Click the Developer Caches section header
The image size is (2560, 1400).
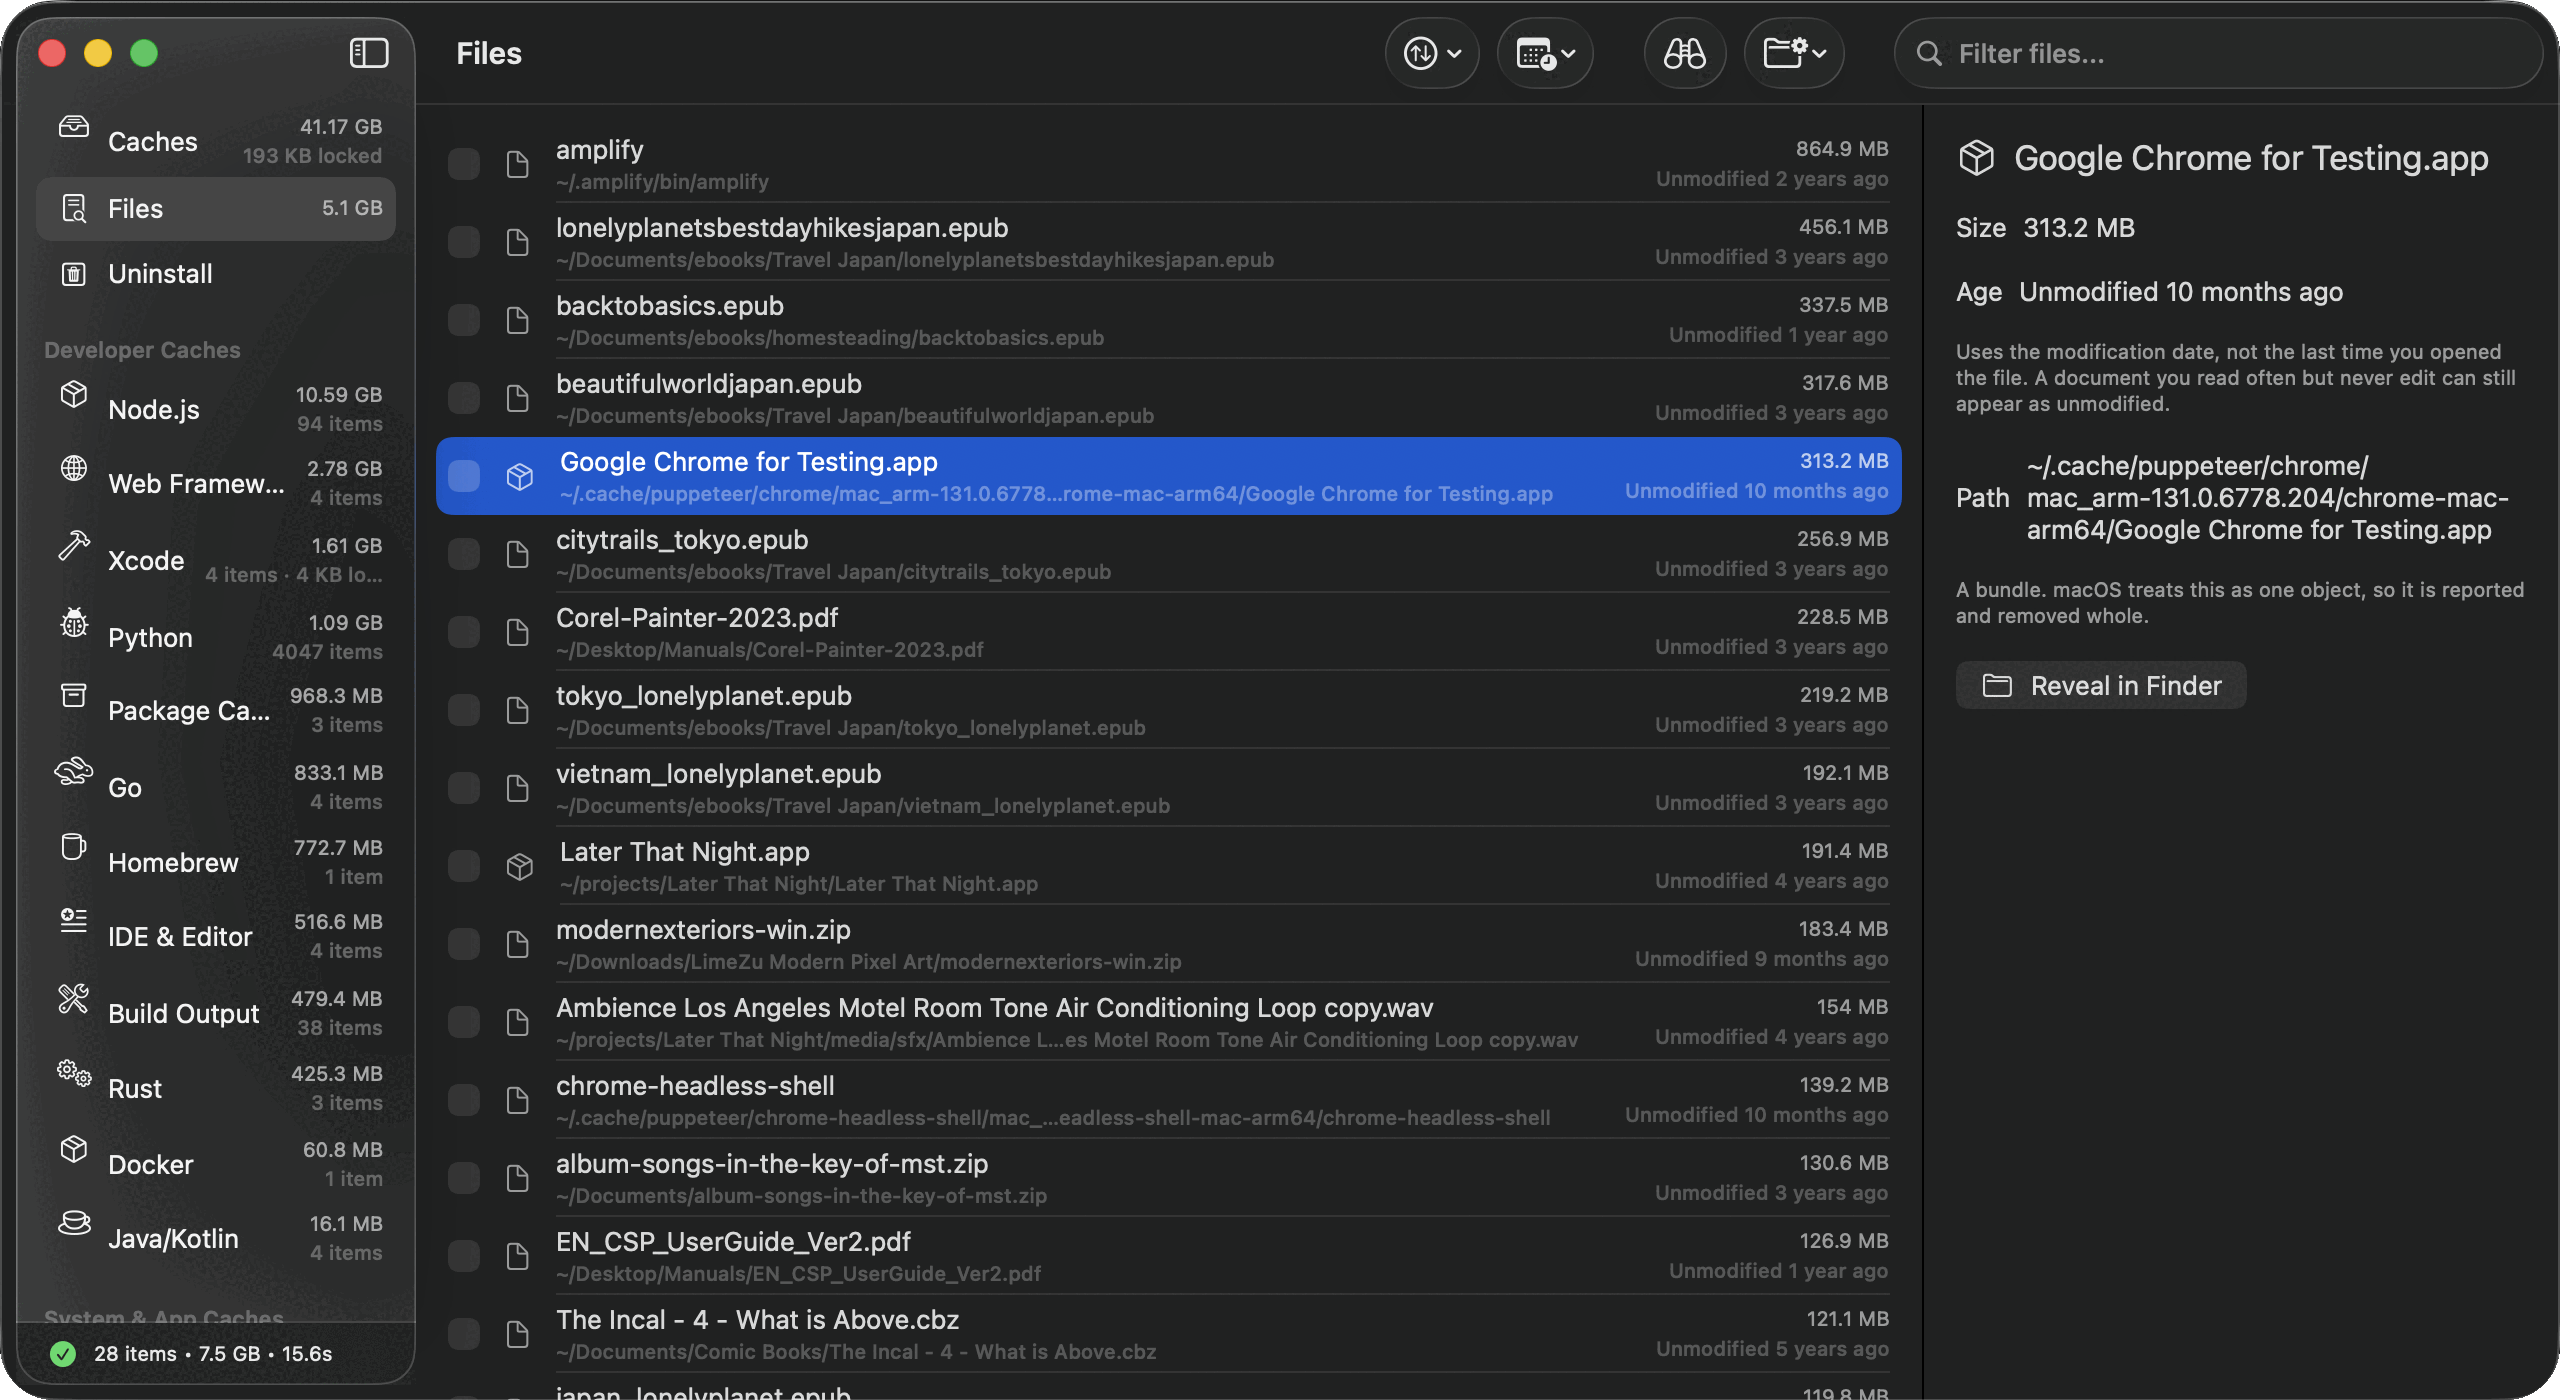pos(142,350)
